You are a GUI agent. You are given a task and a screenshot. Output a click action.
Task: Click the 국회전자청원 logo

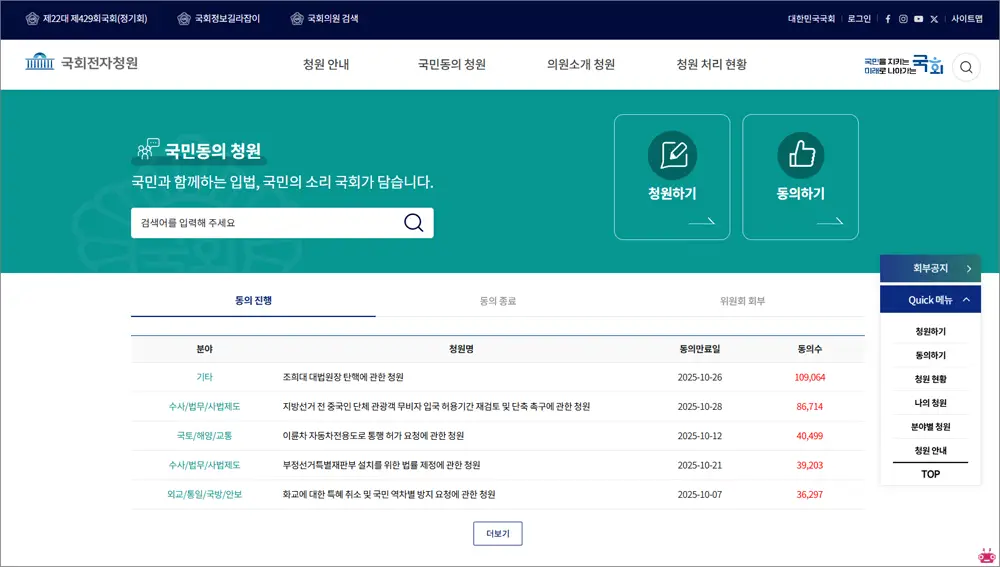pyautogui.click(x=82, y=63)
